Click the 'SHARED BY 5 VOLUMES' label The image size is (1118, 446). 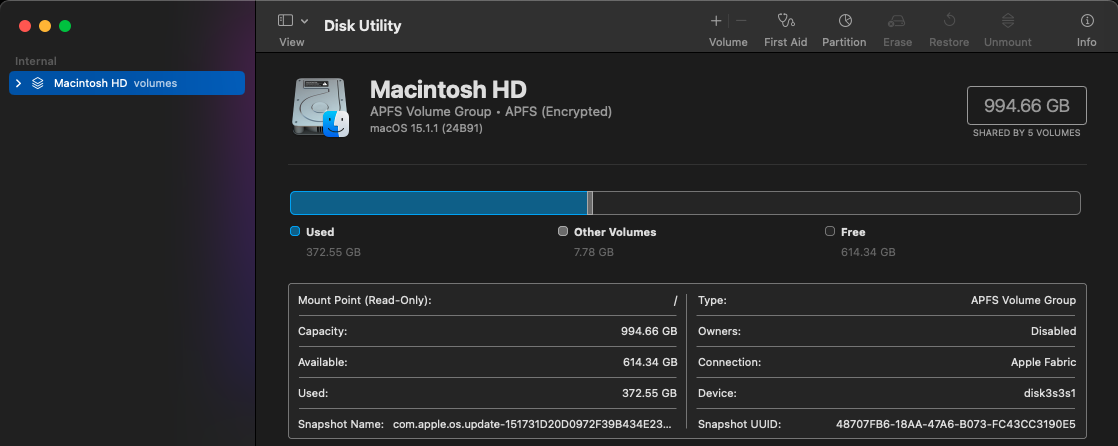(1027, 133)
